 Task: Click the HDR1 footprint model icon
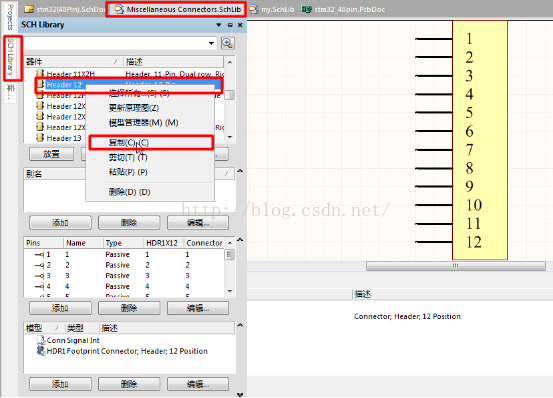[41, 350]
